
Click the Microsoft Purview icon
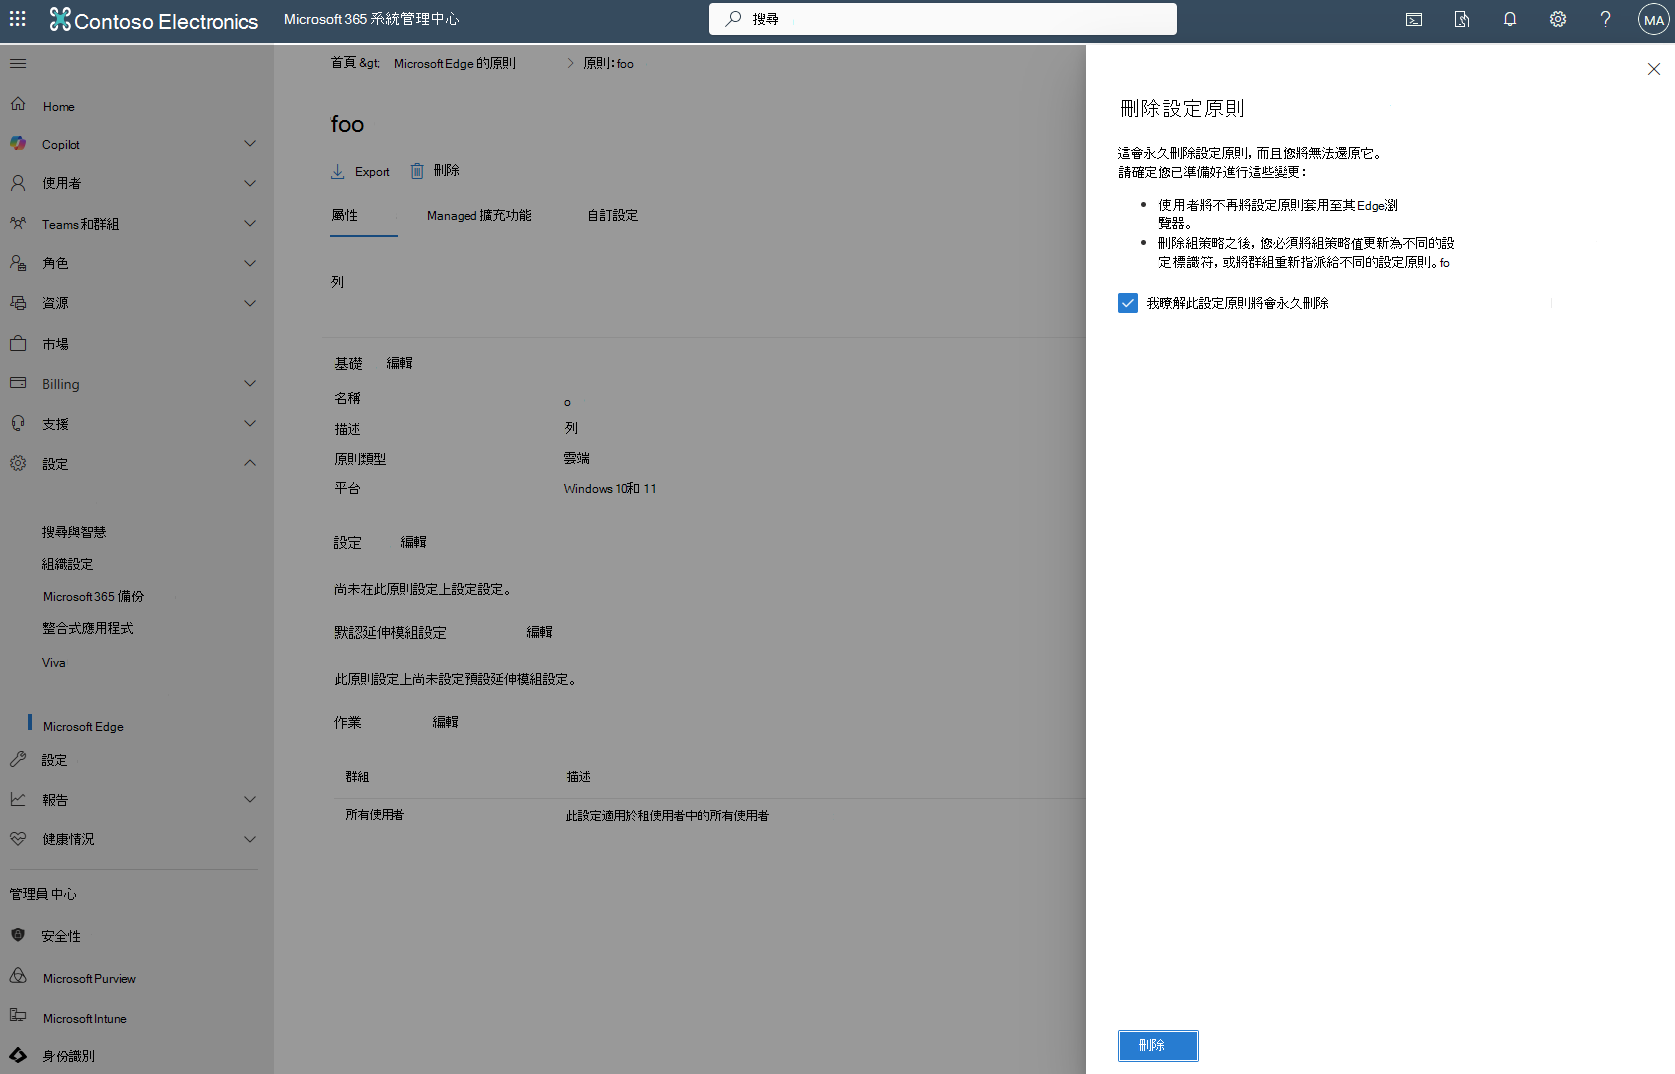(18, 976)
